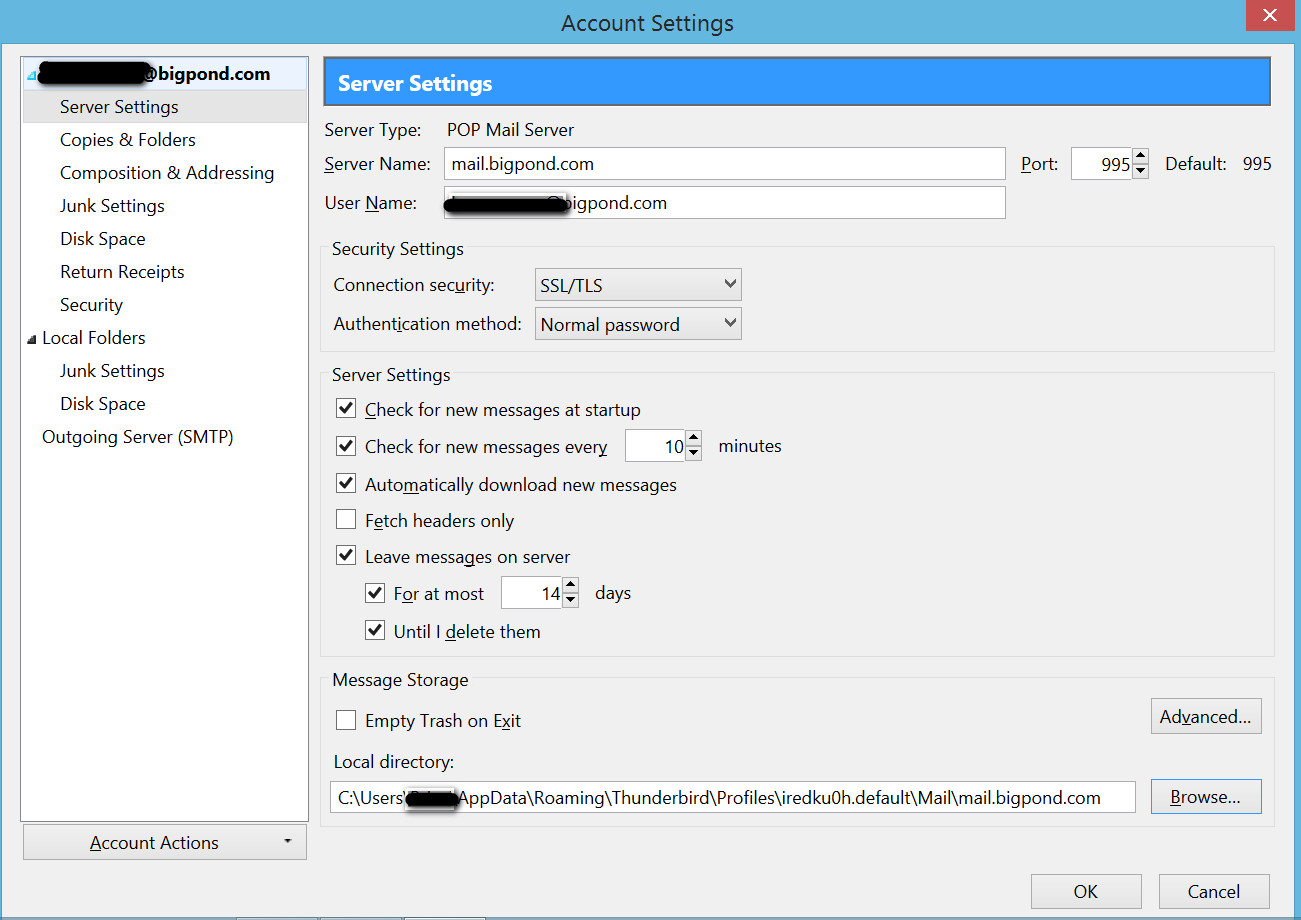Screen dimensions: 1301x920
Task: Decrease the 'For at most' days value
Action: click(570, 601)
